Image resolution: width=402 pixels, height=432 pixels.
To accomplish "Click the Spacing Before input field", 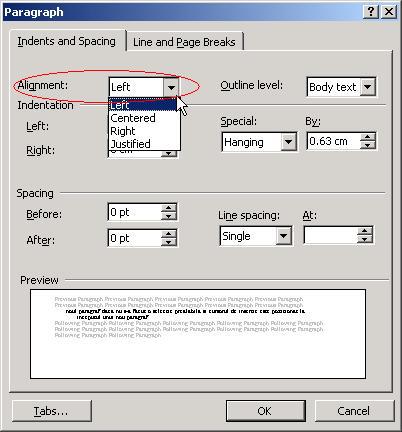I will [x=135, y=212].
